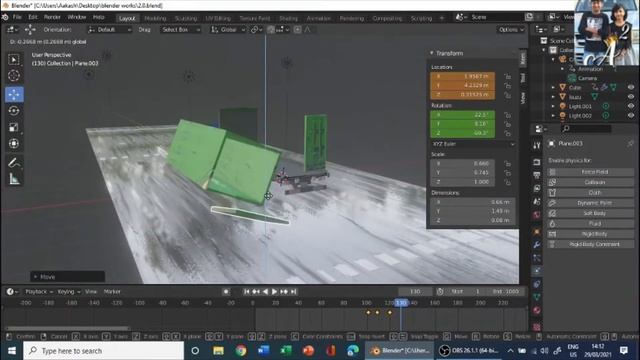
Task: Toggle visibility of Light.002
Action: click(631, 116)
